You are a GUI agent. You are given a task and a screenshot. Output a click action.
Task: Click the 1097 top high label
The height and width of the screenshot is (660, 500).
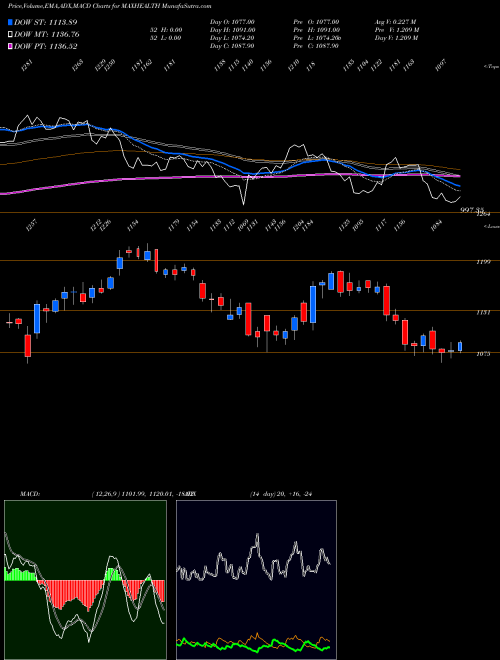coord(440,65)
